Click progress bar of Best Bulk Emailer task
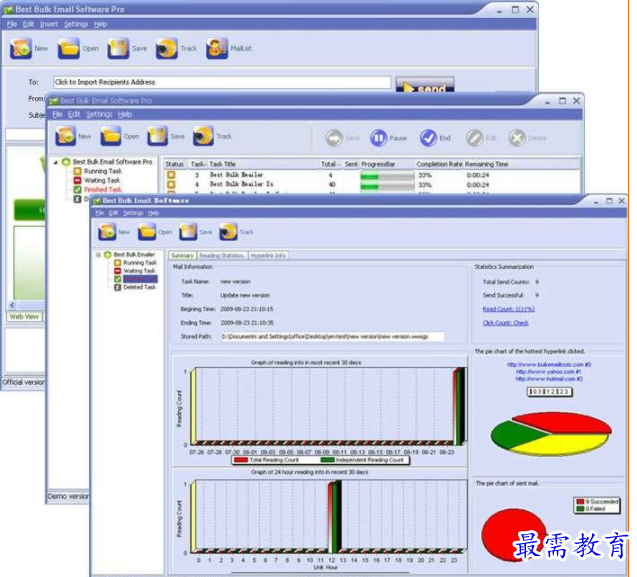Image resolution: width=637 pixels, height=577 pixels. (387, 176)
